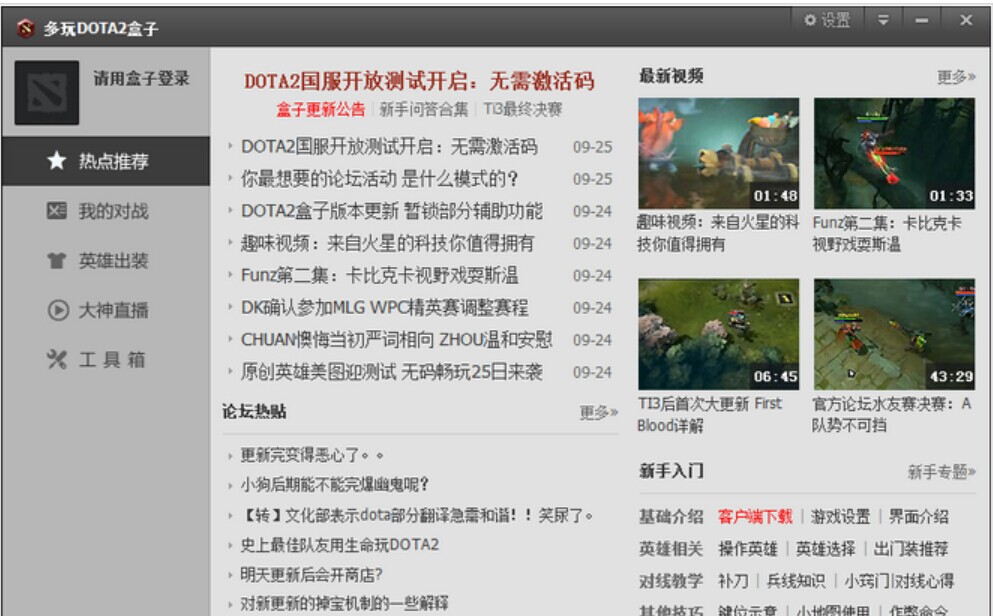Click the wrench icon beside 工具箱
The width and height of the screenshot is (993, 616).
tap(56, 360)
